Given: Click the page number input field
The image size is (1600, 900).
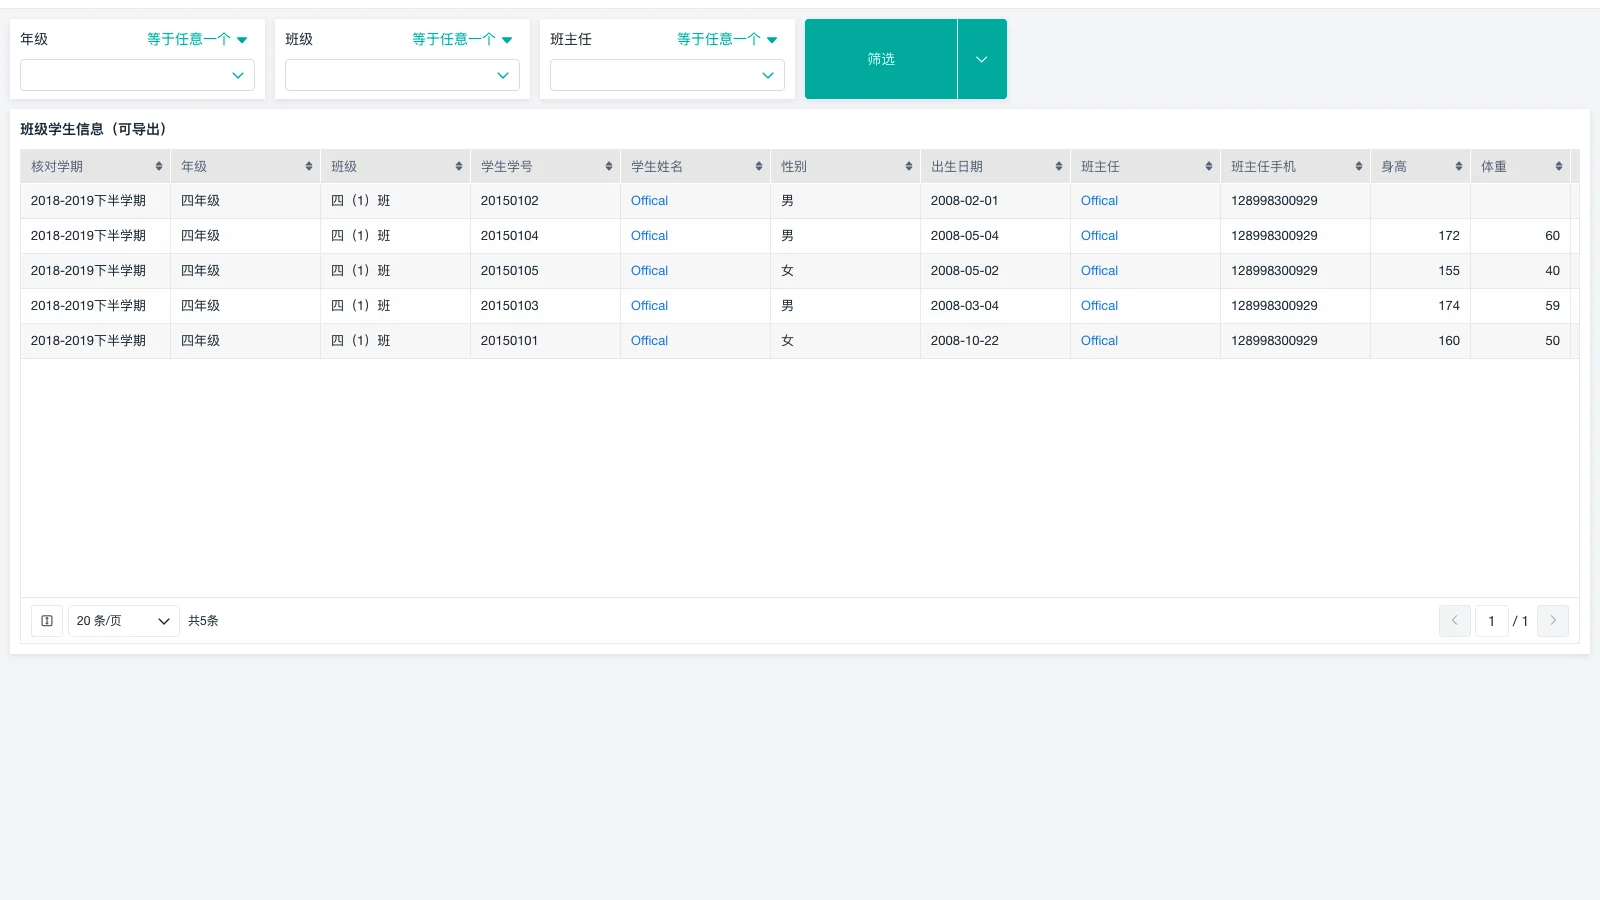Looking at the screenshot, I should pyautogui.click(x=1491, y=621).
